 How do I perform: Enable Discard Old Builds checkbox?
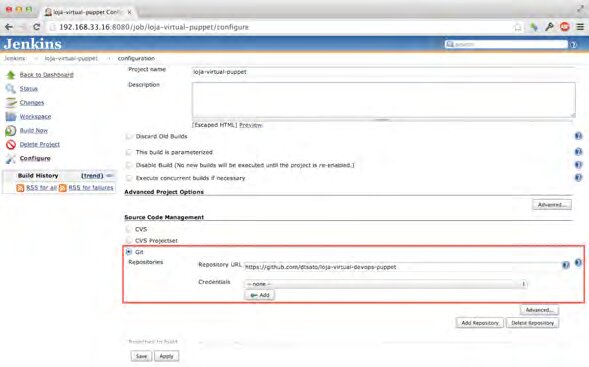129,136
